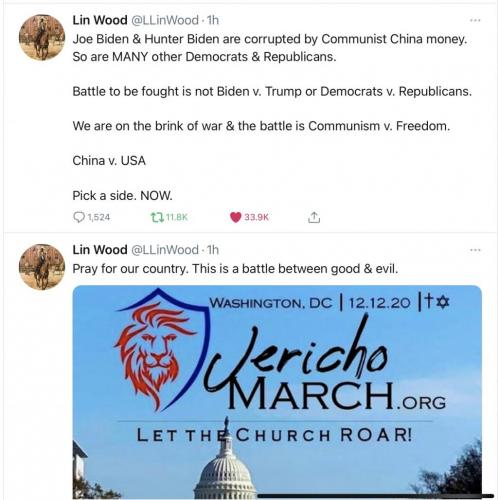
Task: Click @LLinWood handle on the second tweet
Action: click(165, 250)
